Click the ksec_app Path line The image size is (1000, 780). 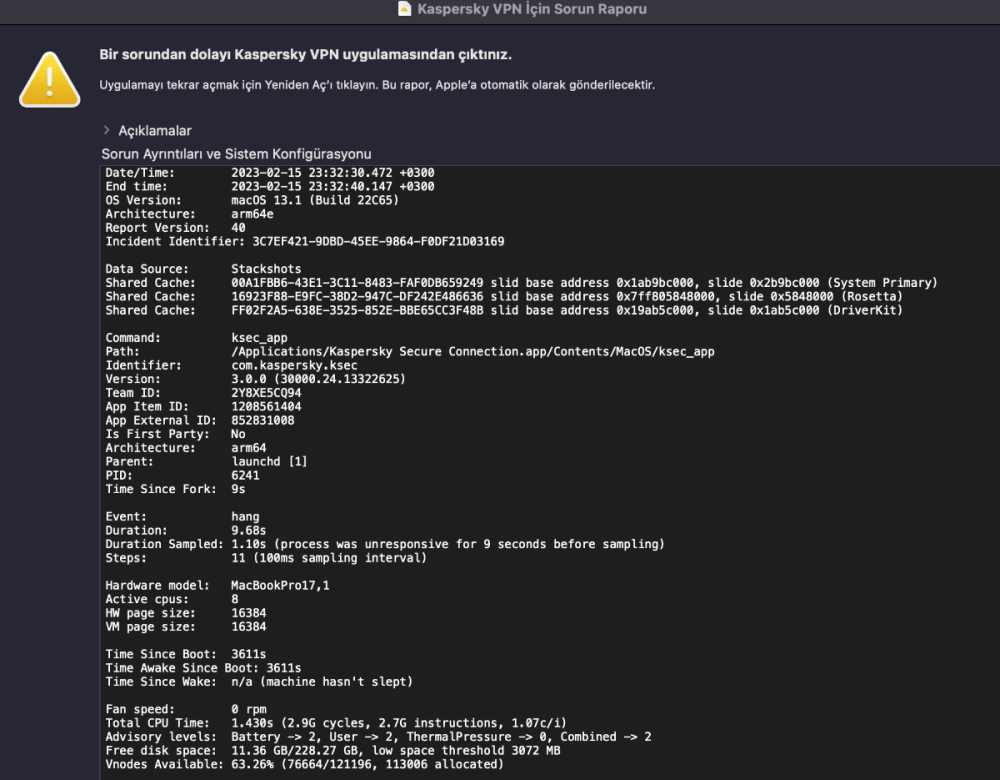point(410,352)
